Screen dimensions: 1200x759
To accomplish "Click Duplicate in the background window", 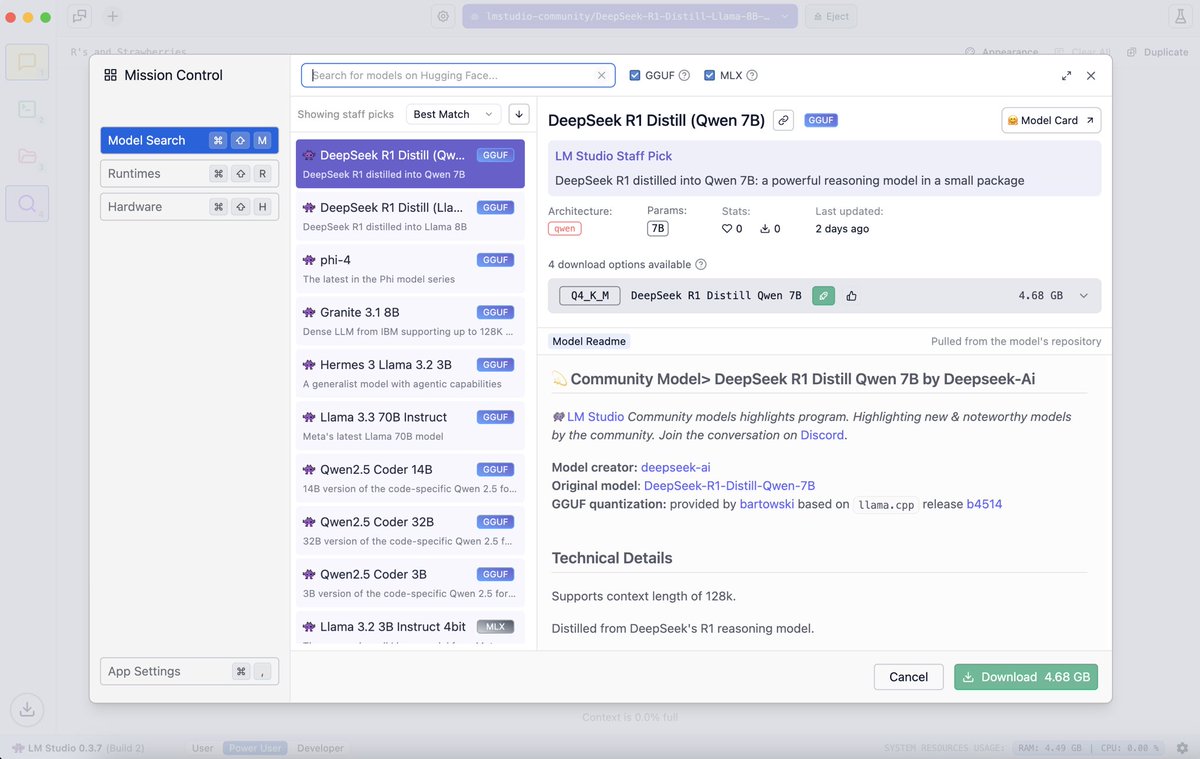I will [x=1158, y=52].
